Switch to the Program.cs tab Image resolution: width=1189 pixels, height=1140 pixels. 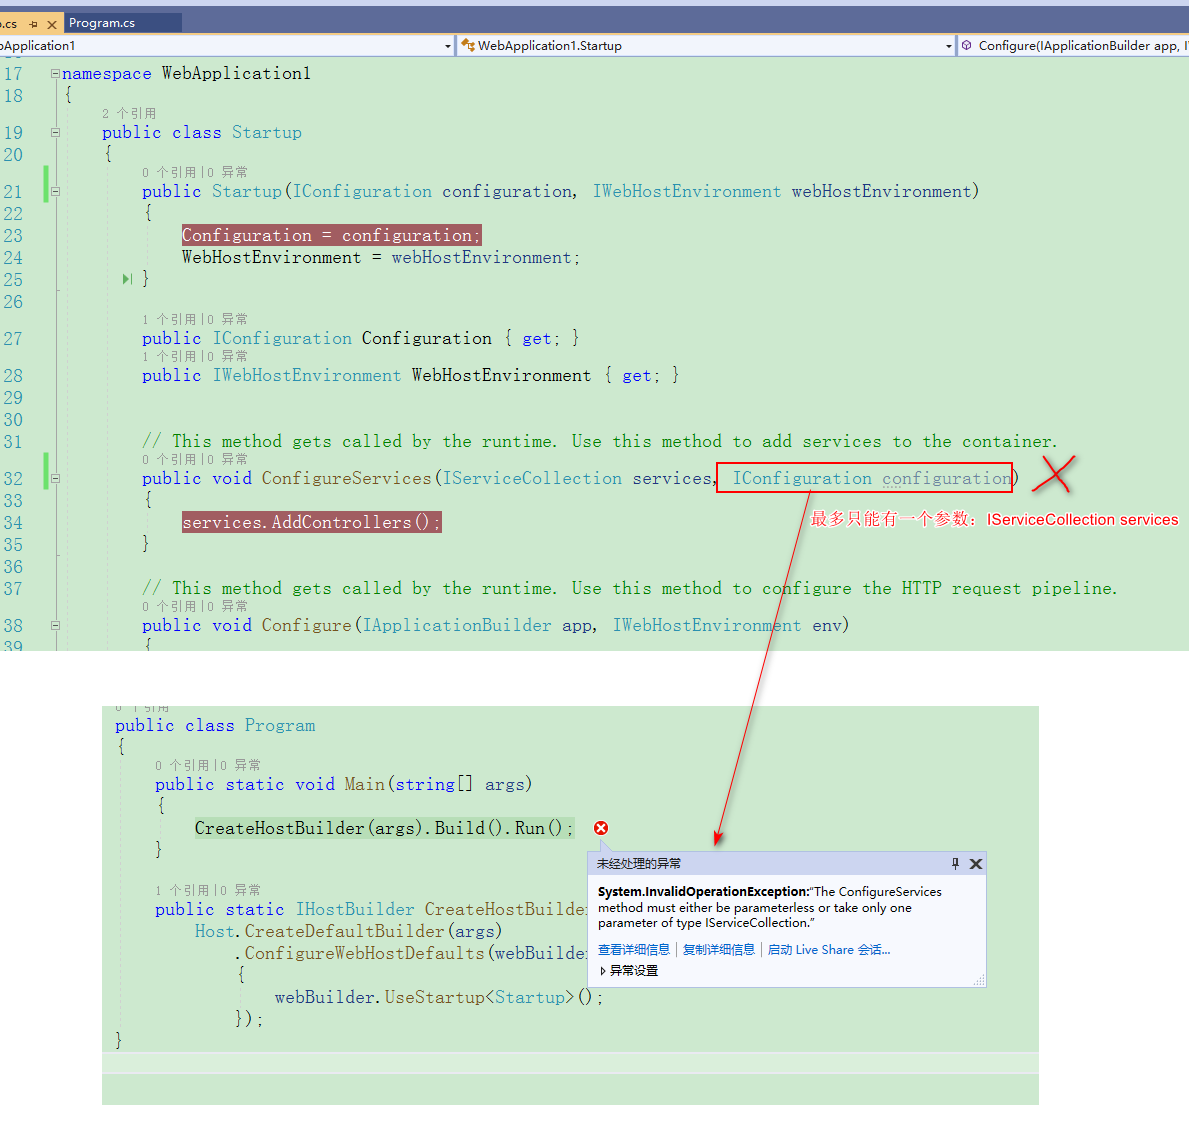102,23
